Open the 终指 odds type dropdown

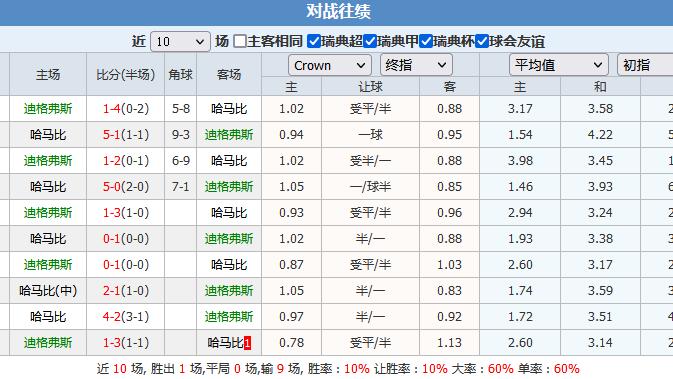pyautogui.click(x=416, y=65)
